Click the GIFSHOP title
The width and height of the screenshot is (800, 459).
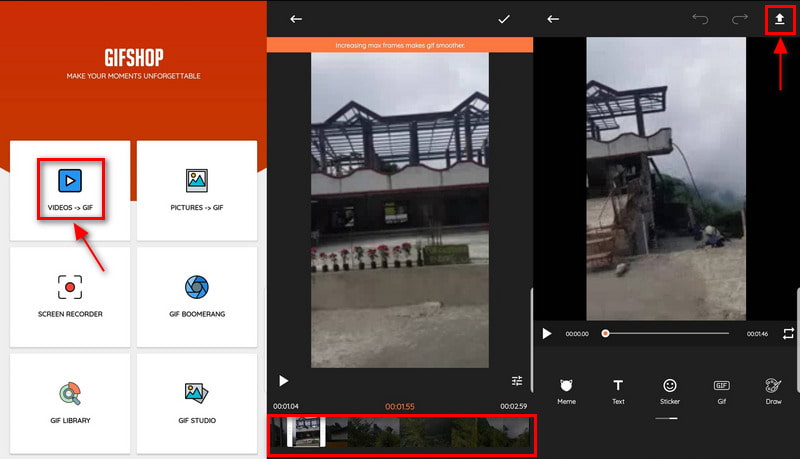[134, 58]
